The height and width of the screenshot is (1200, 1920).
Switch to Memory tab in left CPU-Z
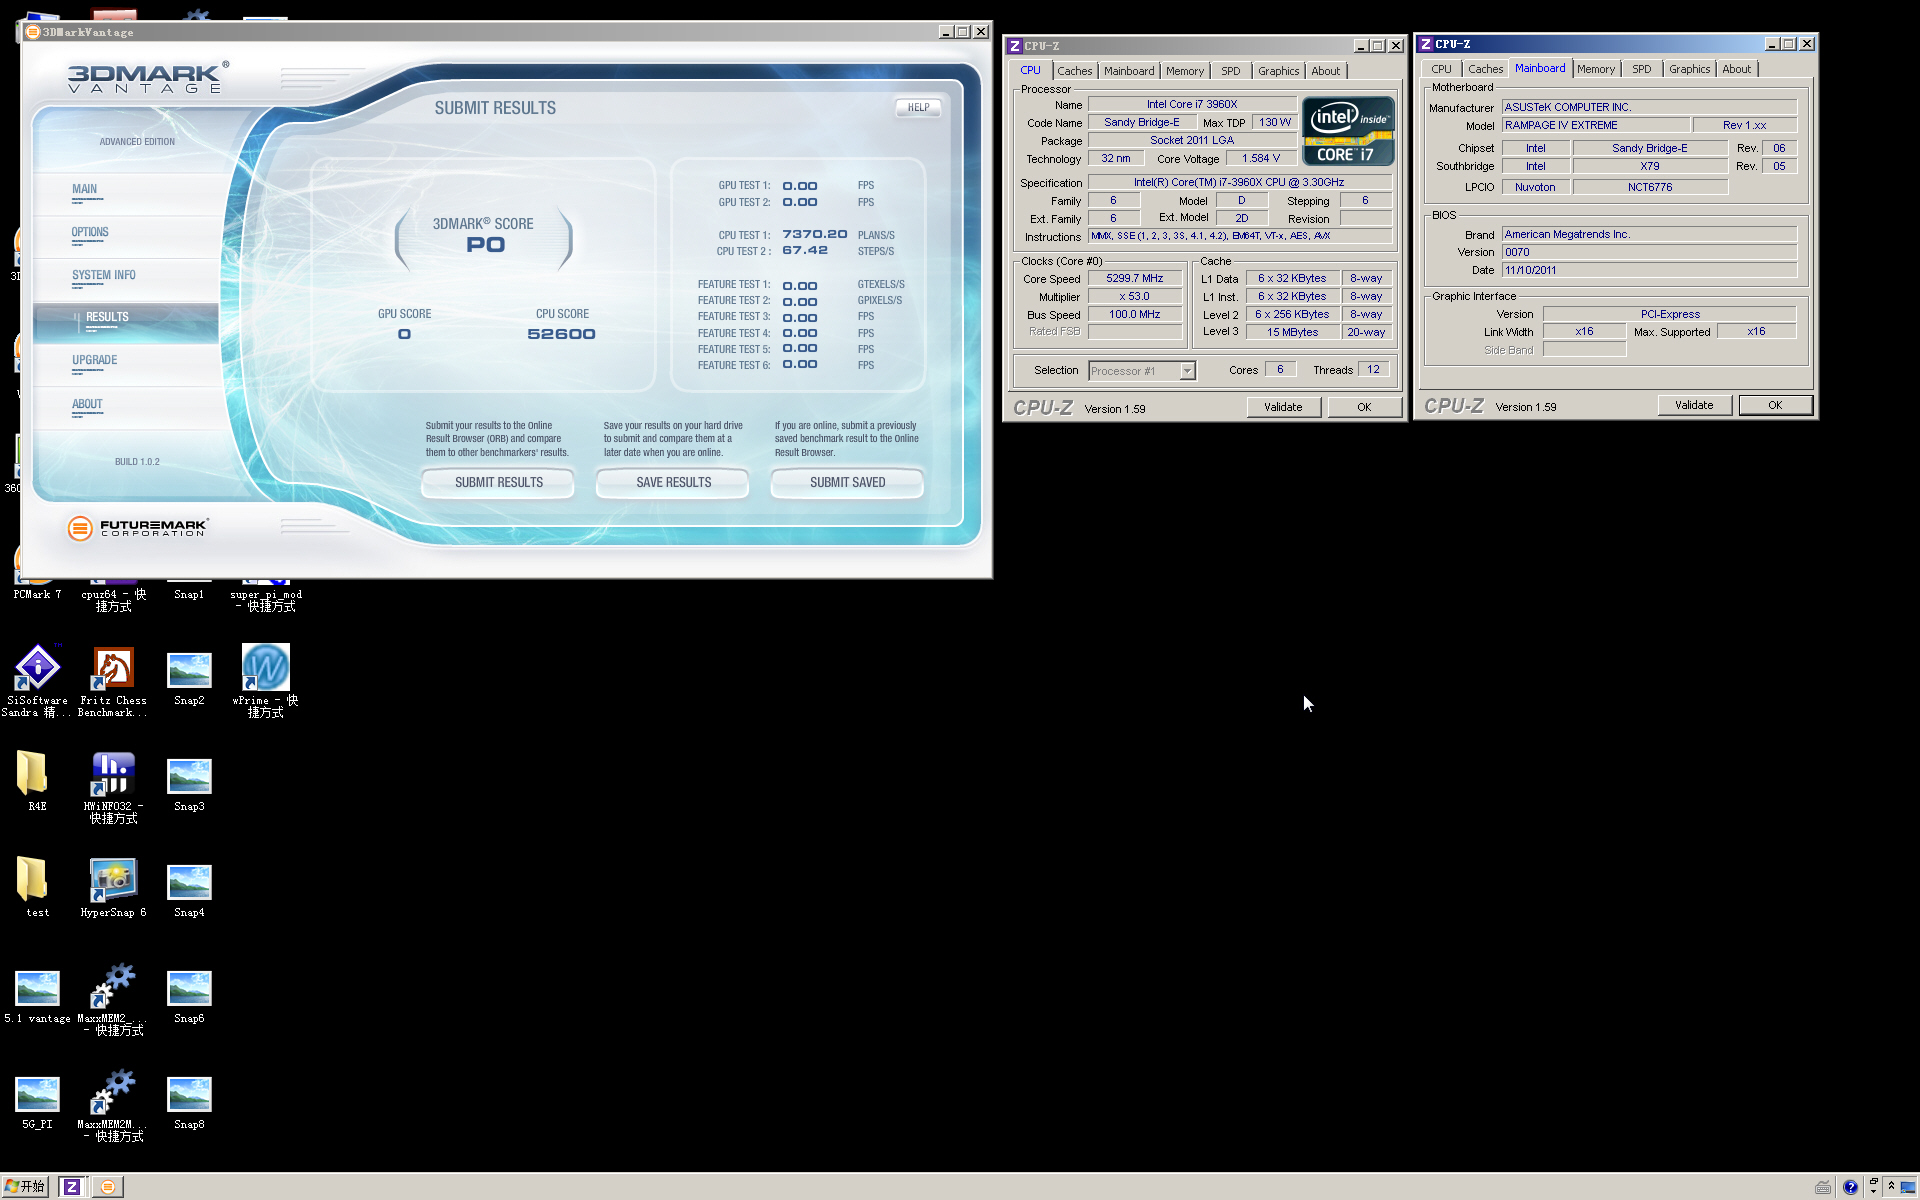[1185, 71]
